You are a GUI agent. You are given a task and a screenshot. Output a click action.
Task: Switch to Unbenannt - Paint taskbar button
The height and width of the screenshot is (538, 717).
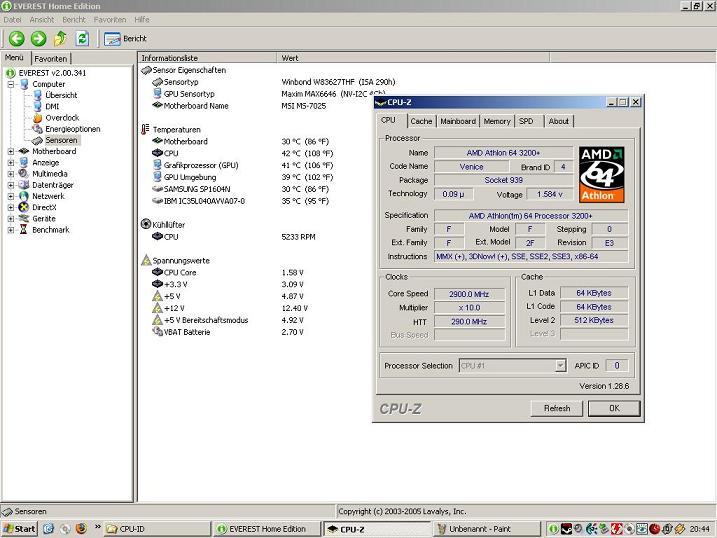[x=487, y=529]
